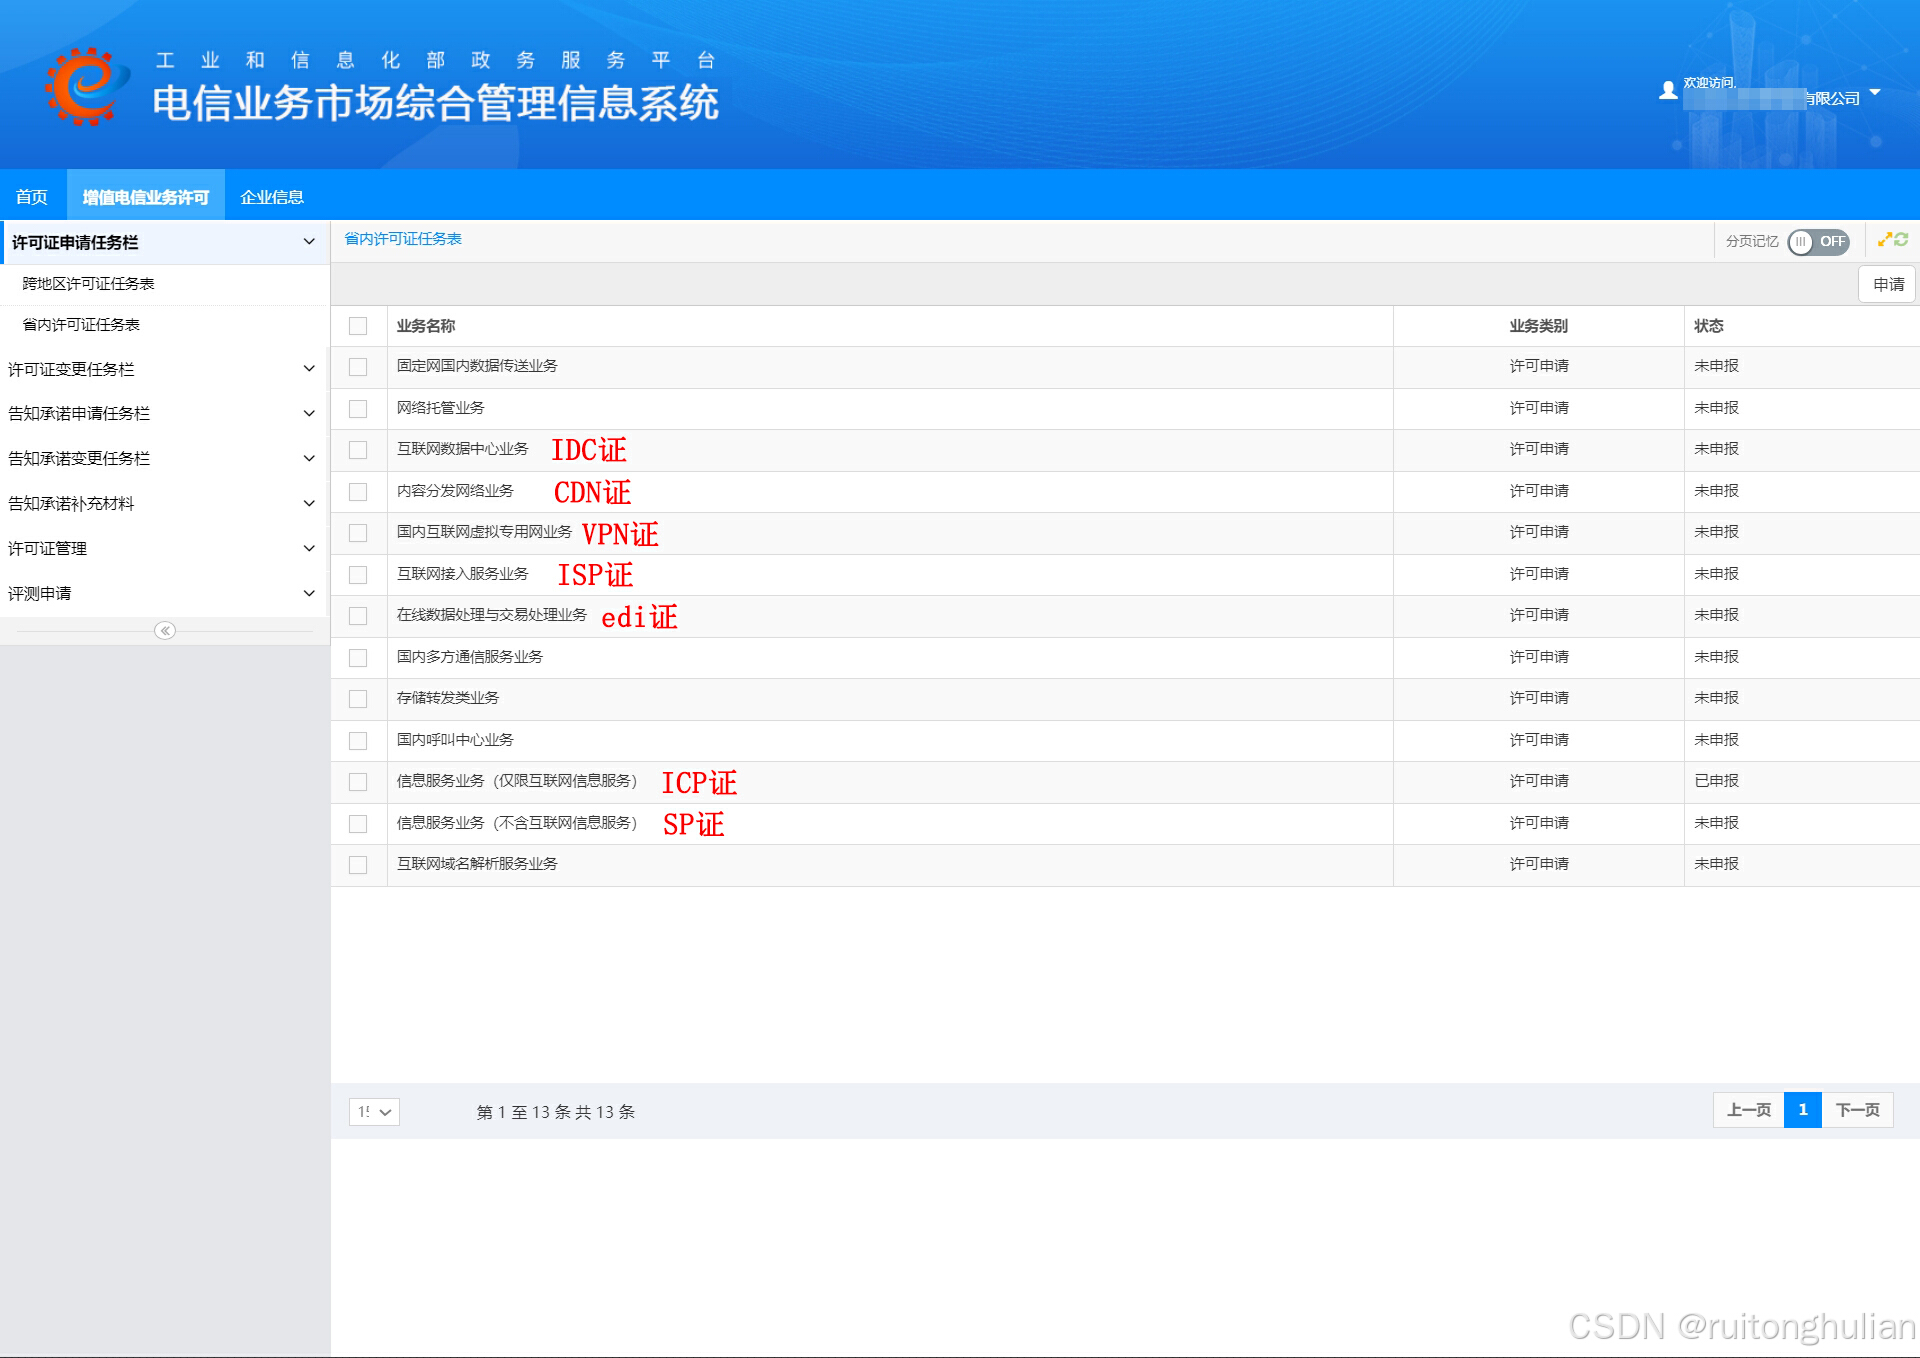Open page size dropdown in footer
The width and height of the screenshot is (1920, 1358).
(x=374, y=1112)
